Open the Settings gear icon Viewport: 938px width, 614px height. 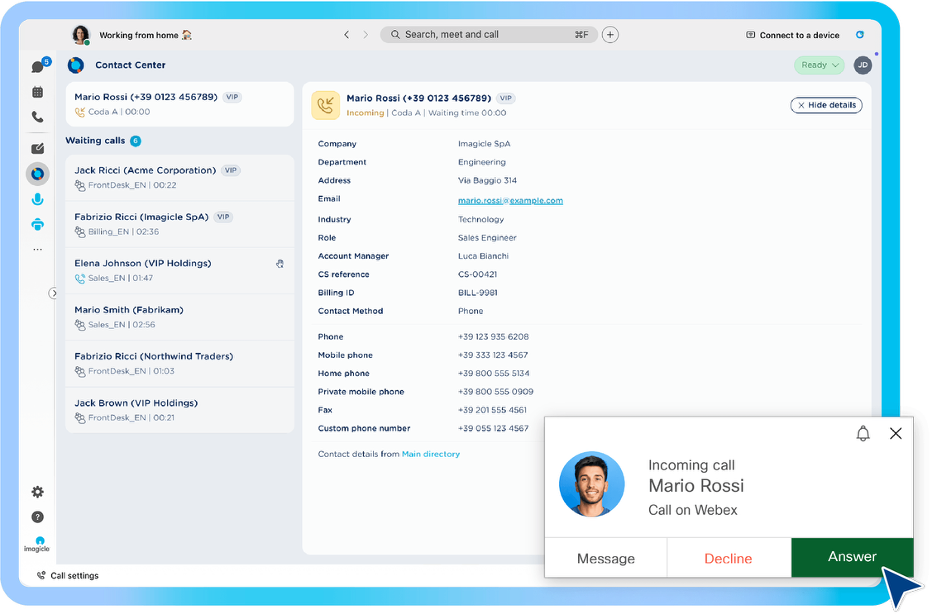click(38, 492)
